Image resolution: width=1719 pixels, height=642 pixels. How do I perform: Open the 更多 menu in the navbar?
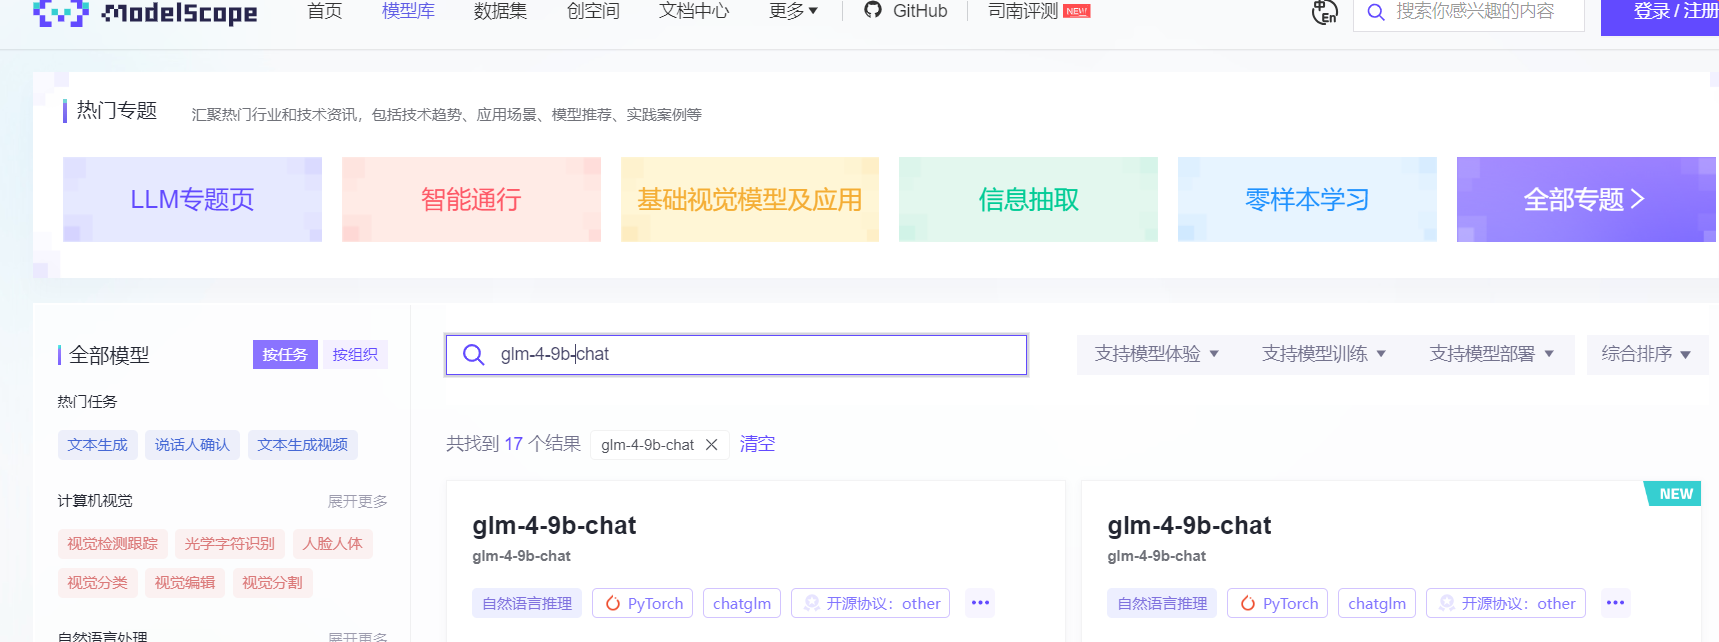coord(793,11)
